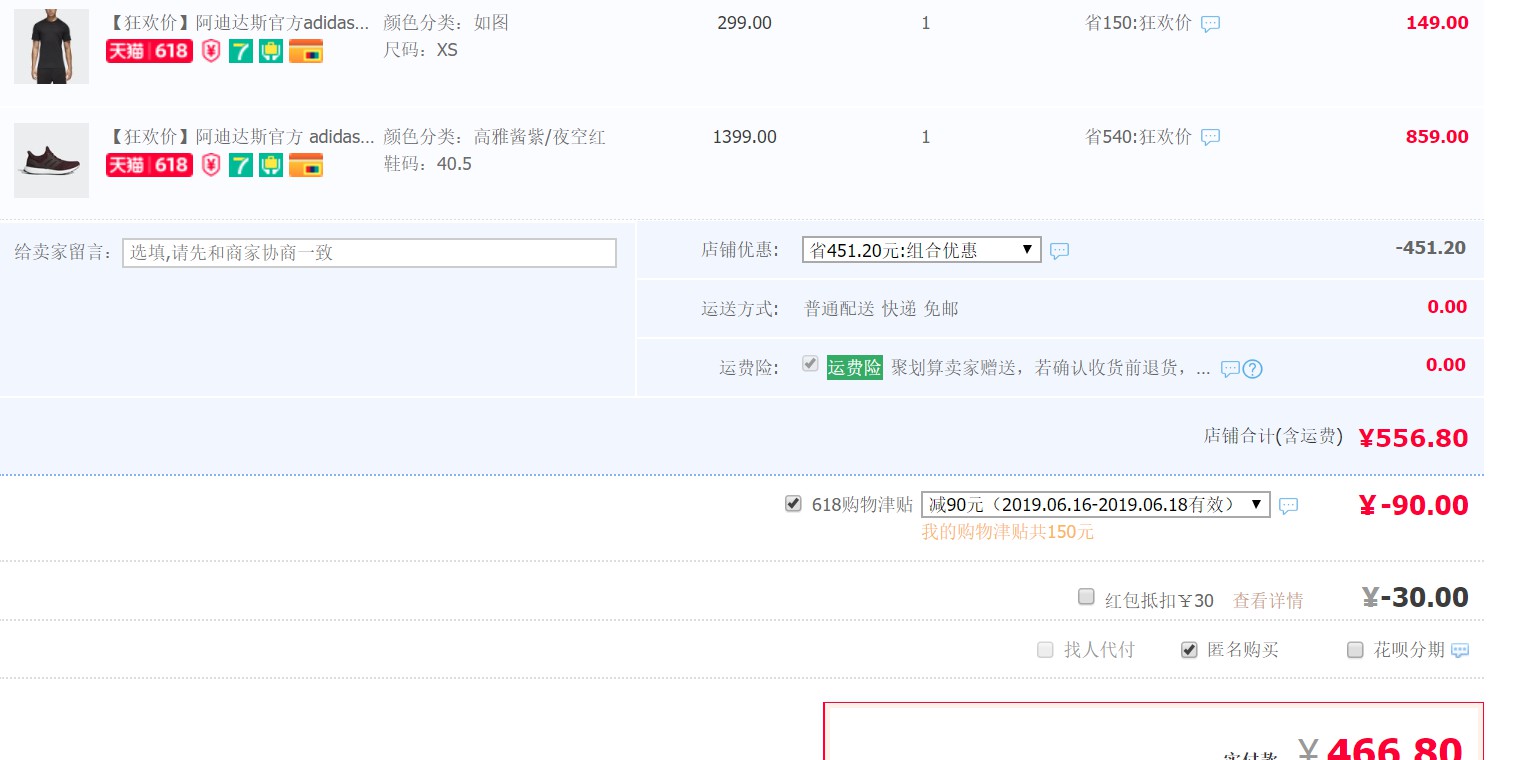This screenshot has width=1519, height=760.
Task: Open info bubble beside 店铺优惠 dropdown
Action: [1059, 251]
